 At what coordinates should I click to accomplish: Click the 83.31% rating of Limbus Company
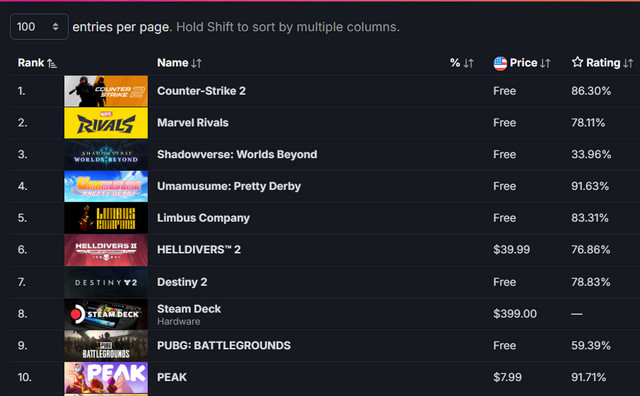(x=590, y=218)
